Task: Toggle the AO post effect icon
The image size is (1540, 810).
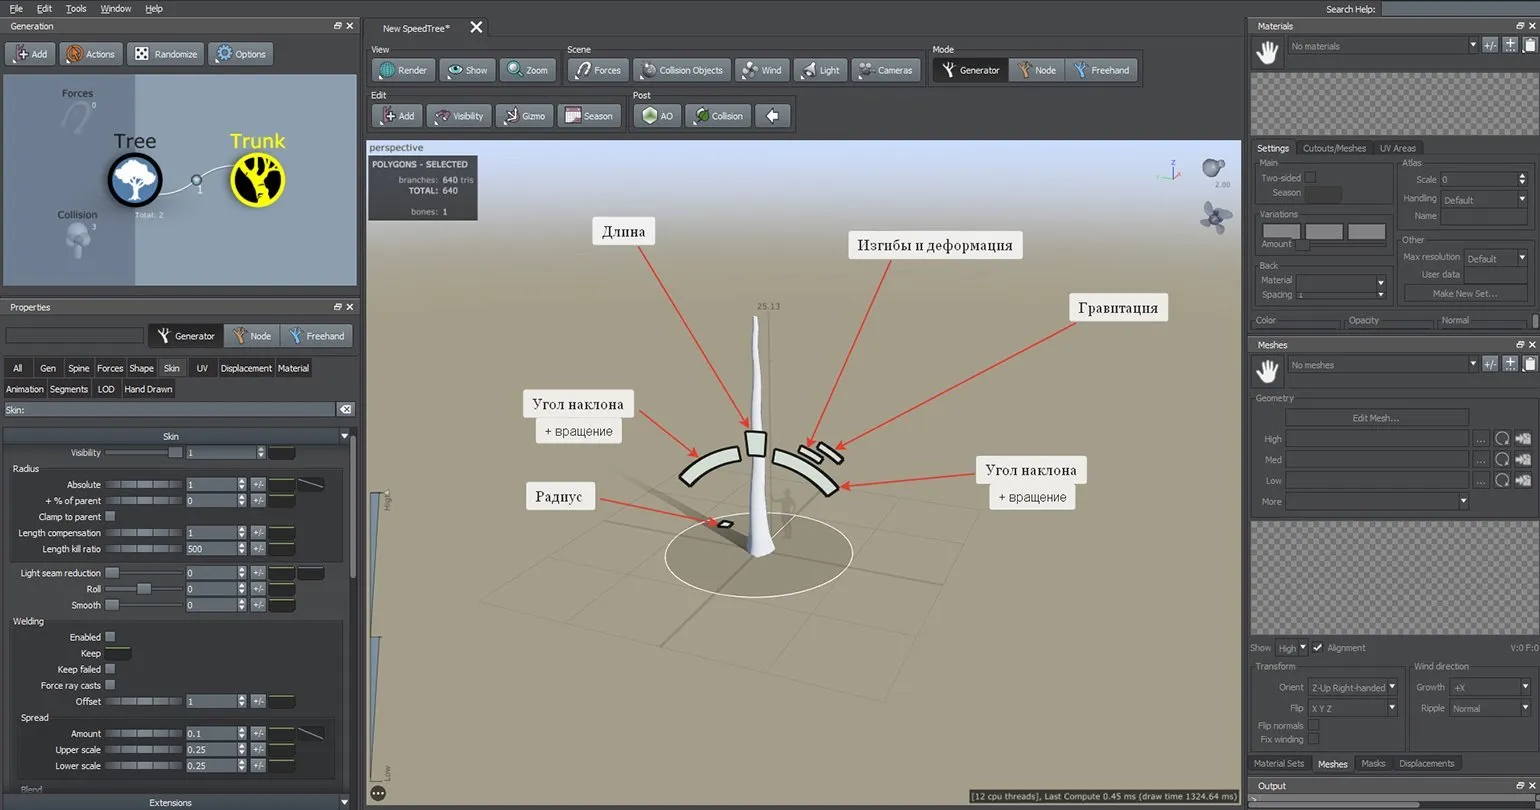Action: 656,116
